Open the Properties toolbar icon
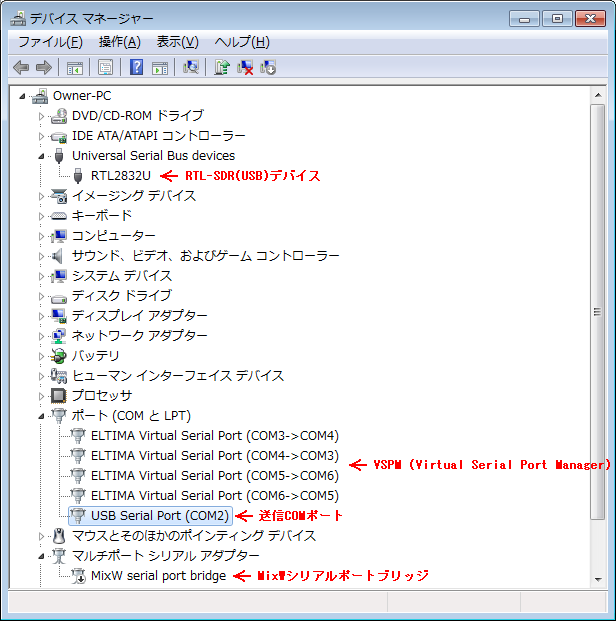Screen dimensions: 616x621 click(105, 67)
